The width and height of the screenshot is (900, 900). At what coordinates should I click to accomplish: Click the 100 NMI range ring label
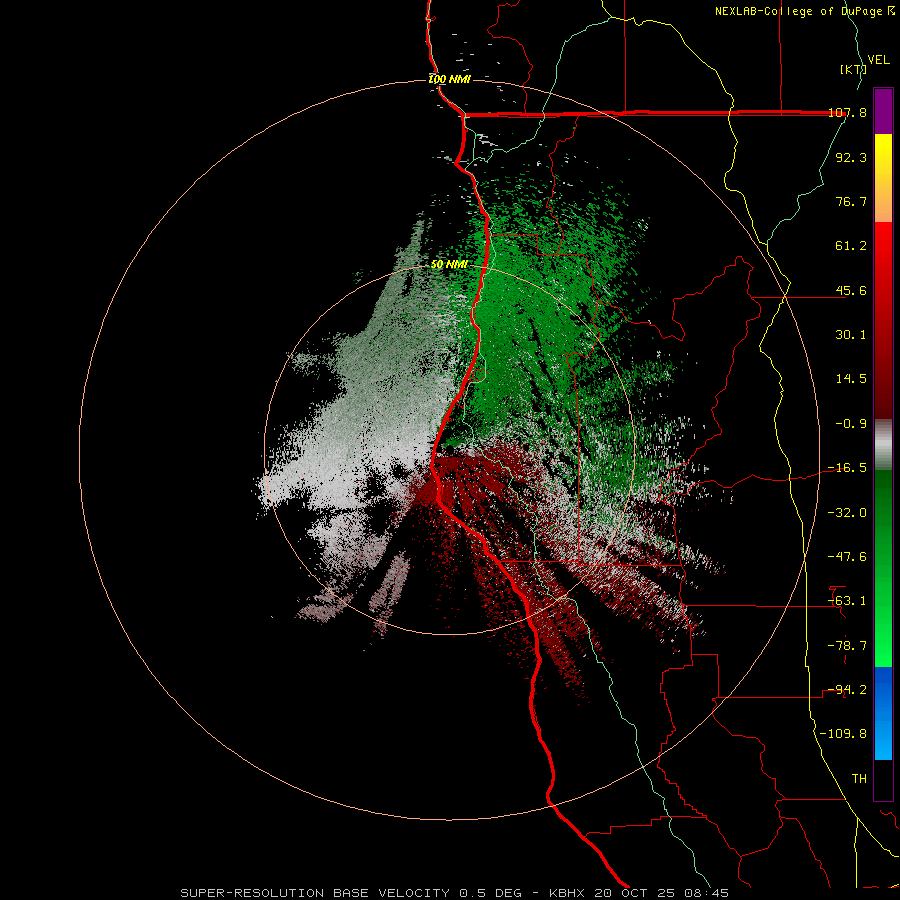coord(449,79)
